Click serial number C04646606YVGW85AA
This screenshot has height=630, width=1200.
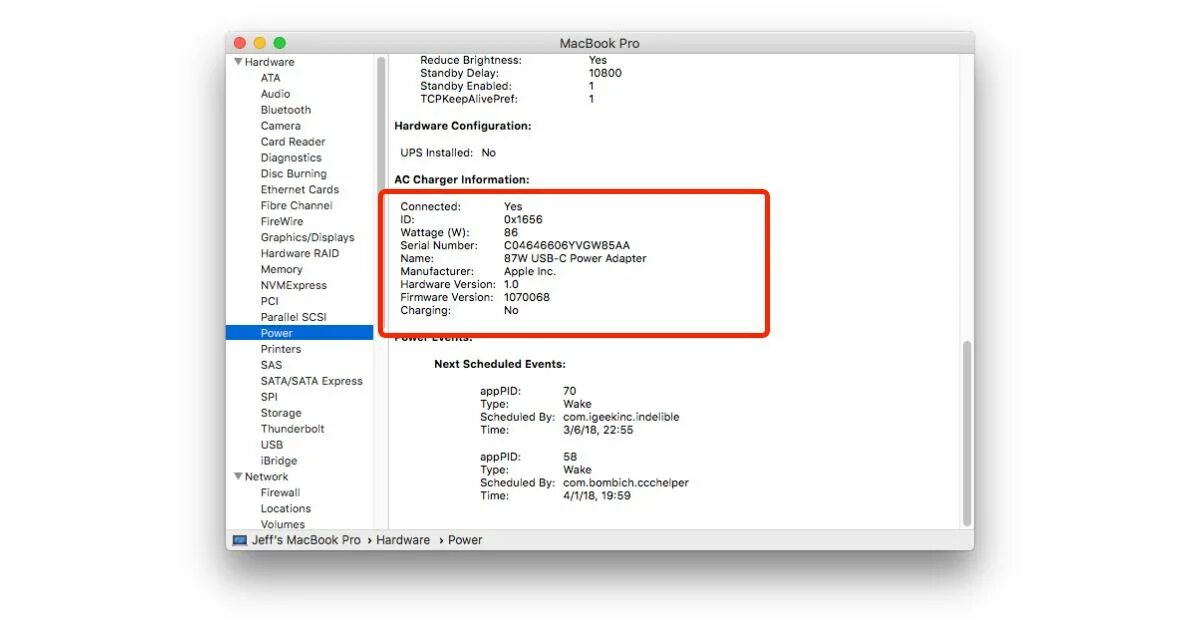[567, 245]
